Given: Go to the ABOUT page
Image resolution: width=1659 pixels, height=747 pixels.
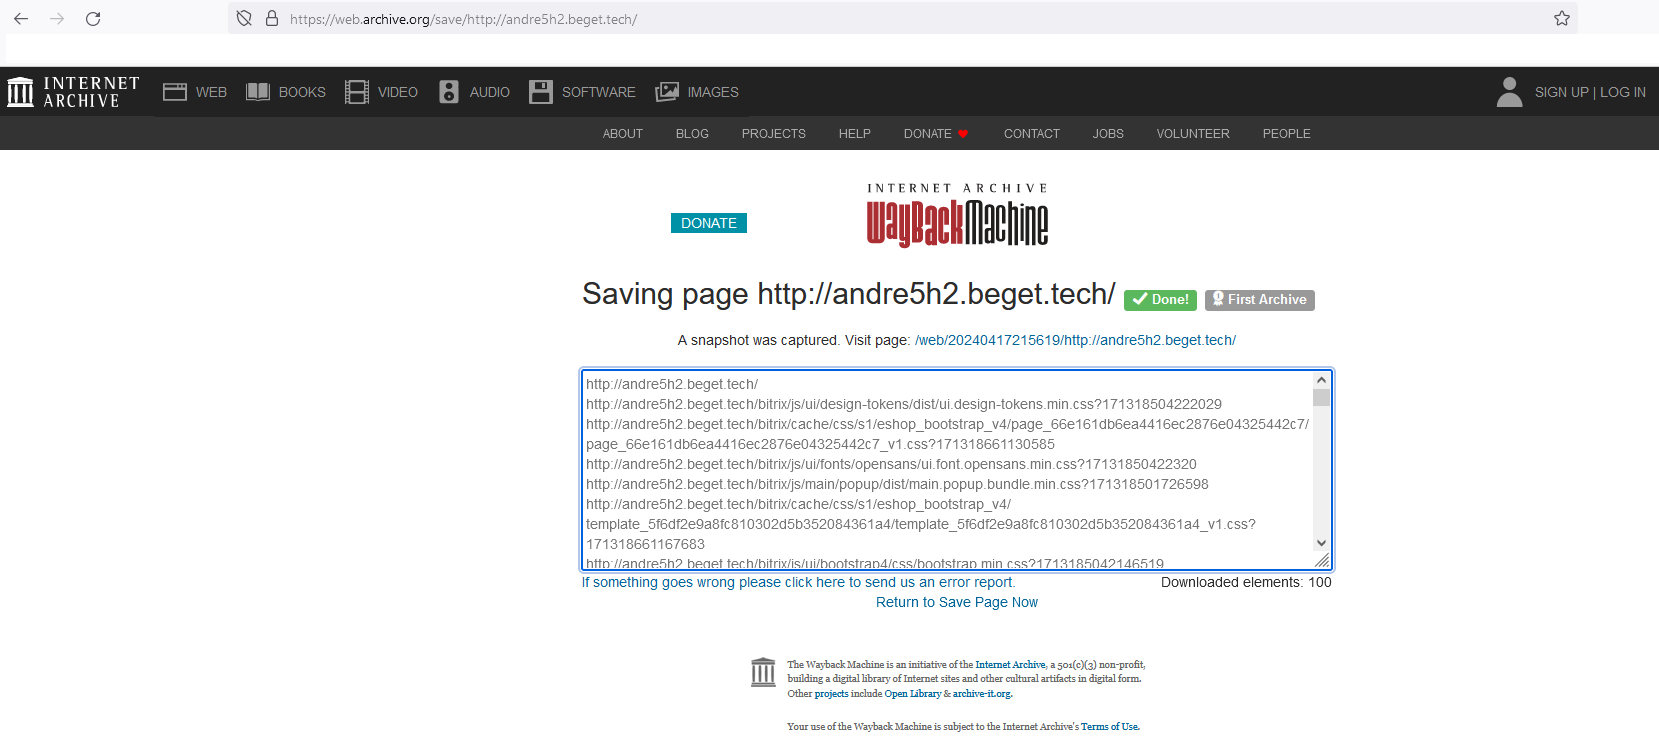Looking at the screenshot, I should pos(623,134).
